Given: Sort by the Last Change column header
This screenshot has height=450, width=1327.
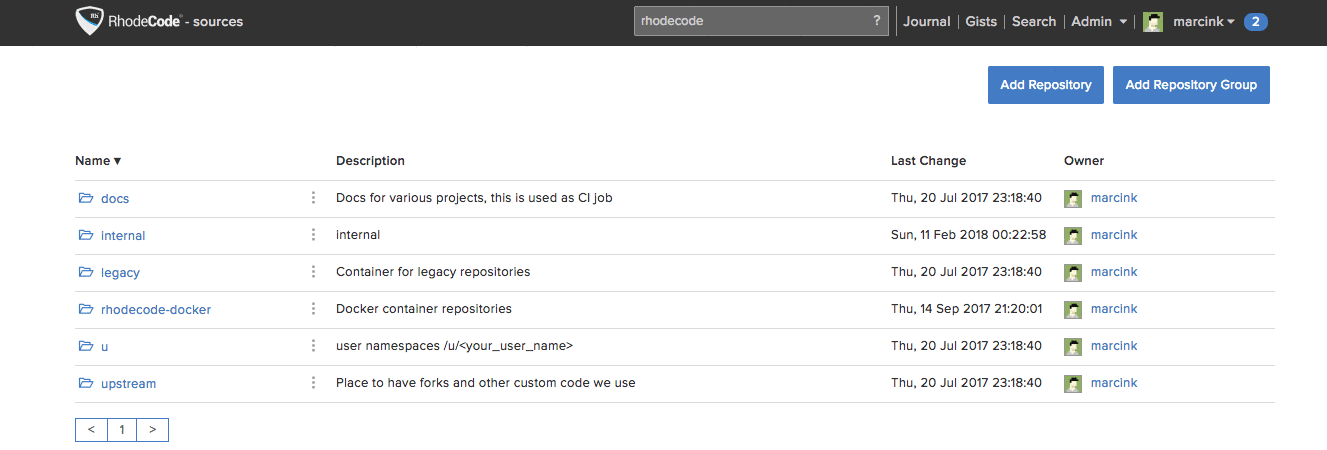Looking at the screenshot, I should coord(928,160).
